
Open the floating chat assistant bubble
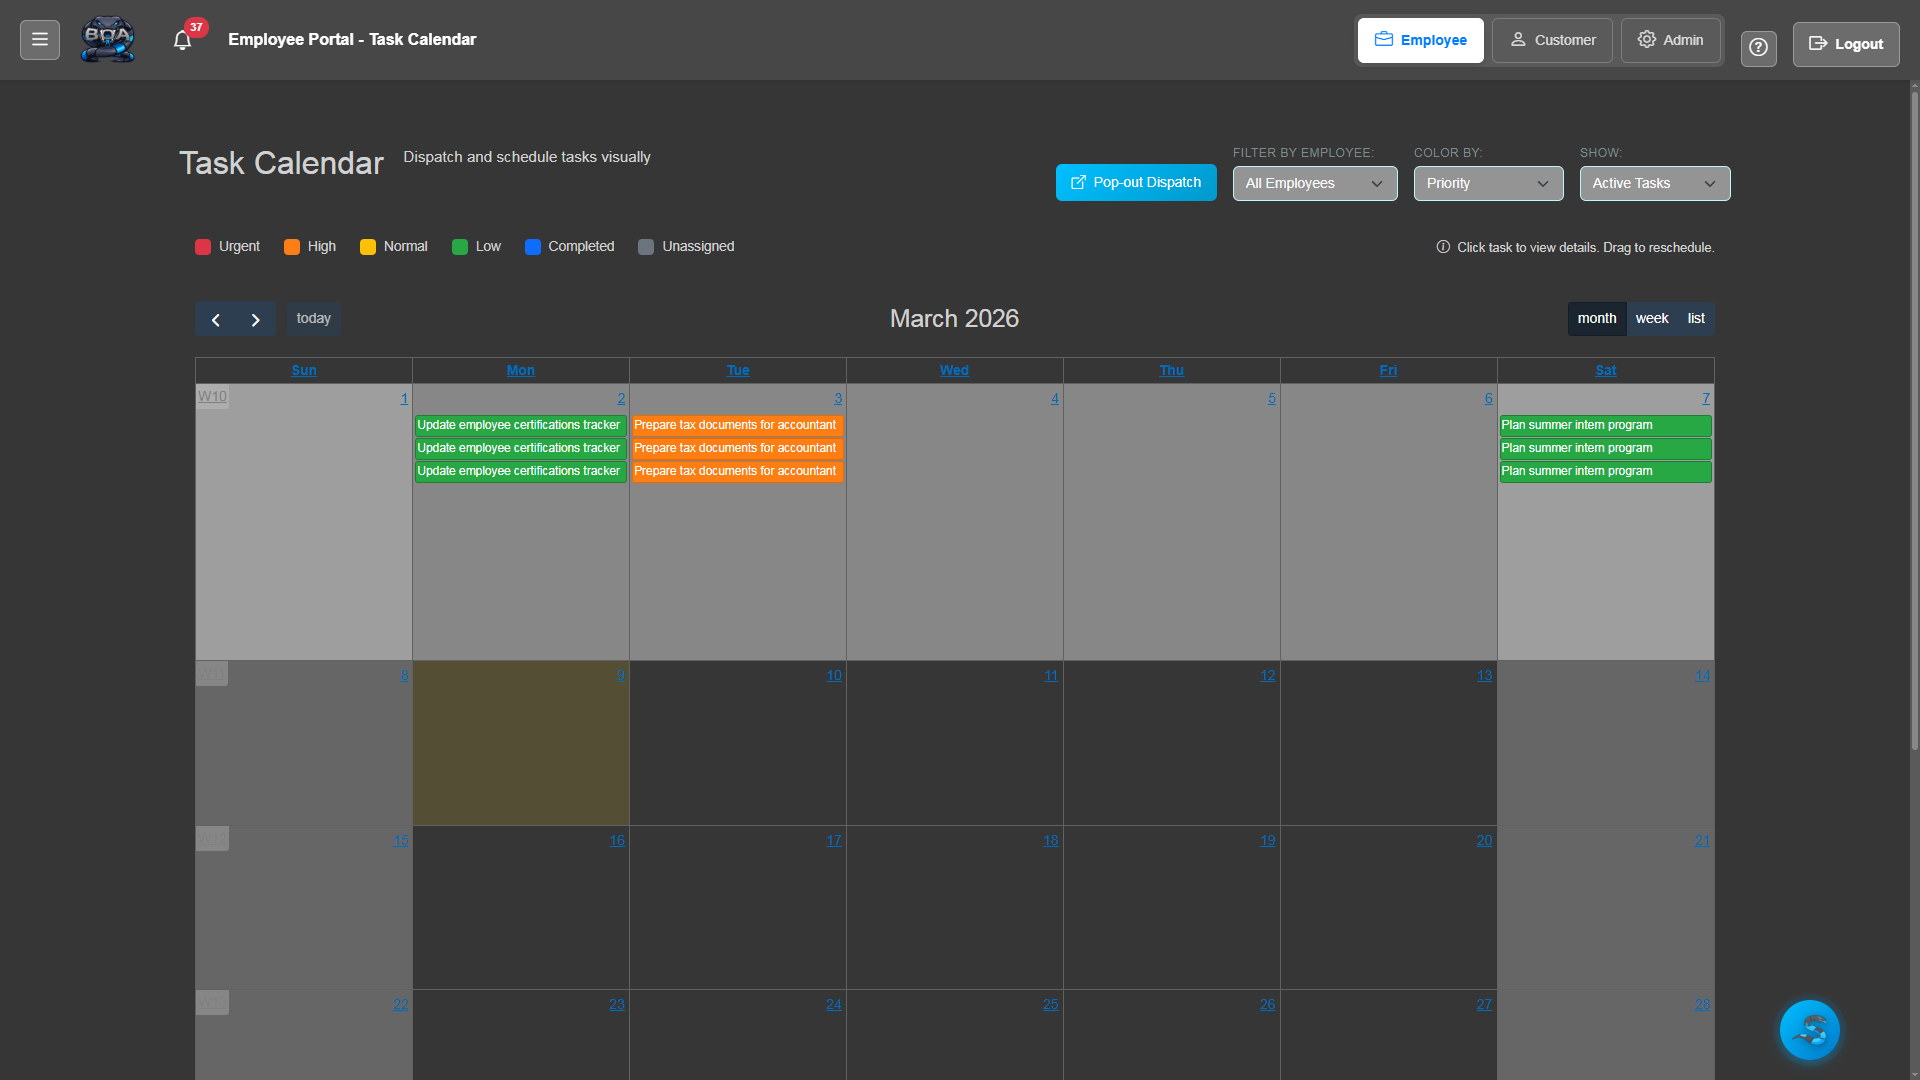(x=1809, y=1029)
